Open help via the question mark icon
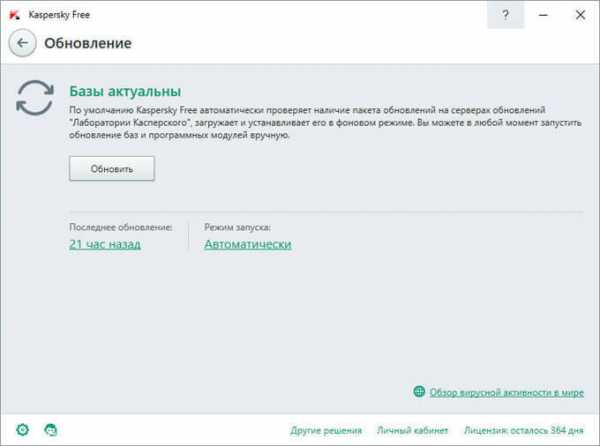This screenshot has width=600, height=446. click(x=505, y=15)
